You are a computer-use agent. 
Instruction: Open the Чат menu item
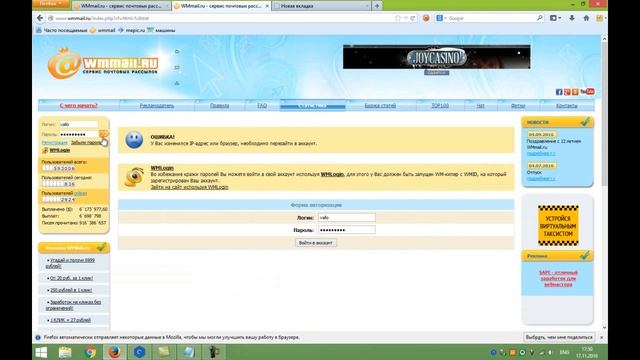[480, 105]
